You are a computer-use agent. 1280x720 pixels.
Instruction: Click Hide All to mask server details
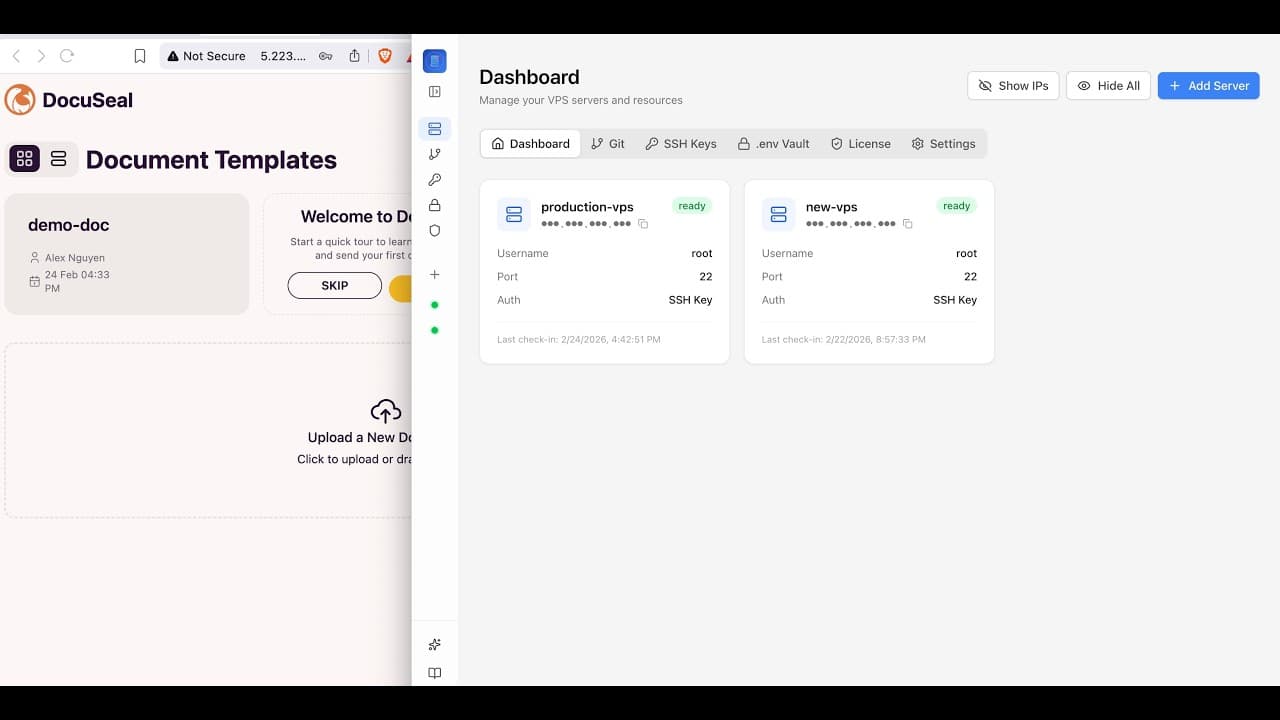pyautogui.click(x=1108, y=85)
